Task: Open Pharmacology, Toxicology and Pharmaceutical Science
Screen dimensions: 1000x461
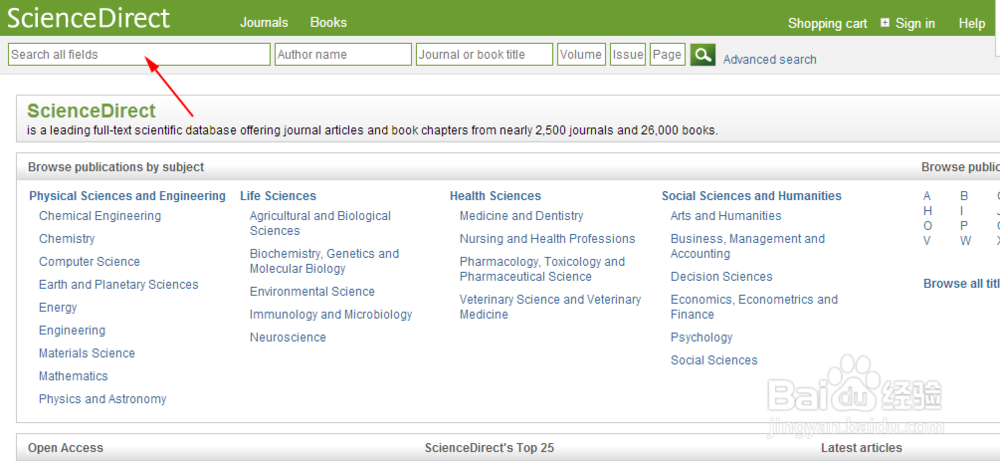Action: click(542, 269)
